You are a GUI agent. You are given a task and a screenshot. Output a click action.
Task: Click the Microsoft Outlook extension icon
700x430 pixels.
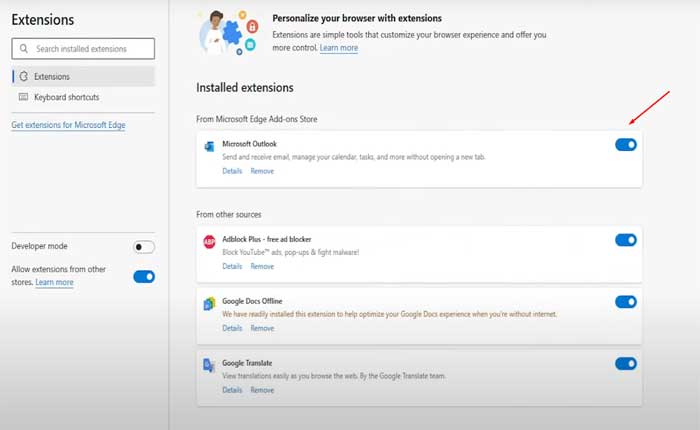pos(210,146)
